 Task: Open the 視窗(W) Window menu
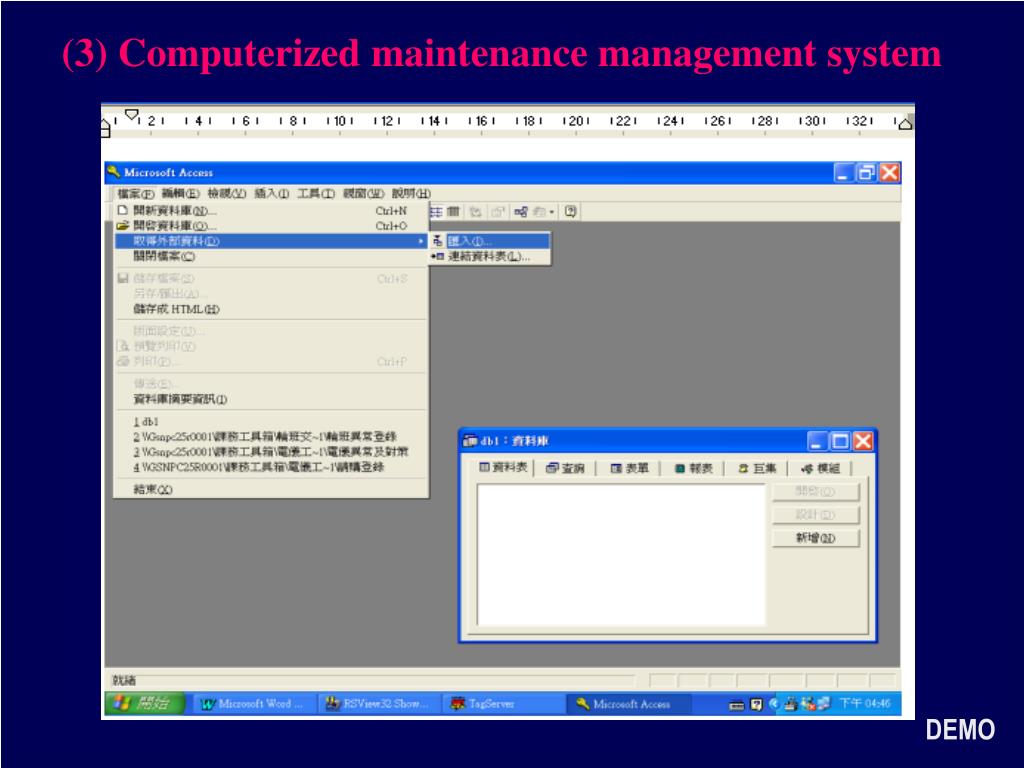[x=363, y=193]
